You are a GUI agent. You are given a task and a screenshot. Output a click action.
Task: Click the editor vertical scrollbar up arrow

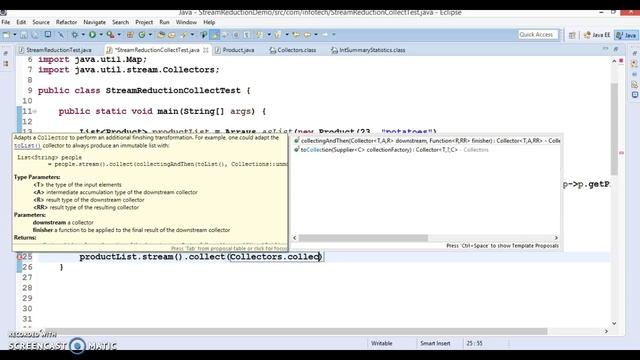(614, 61)
